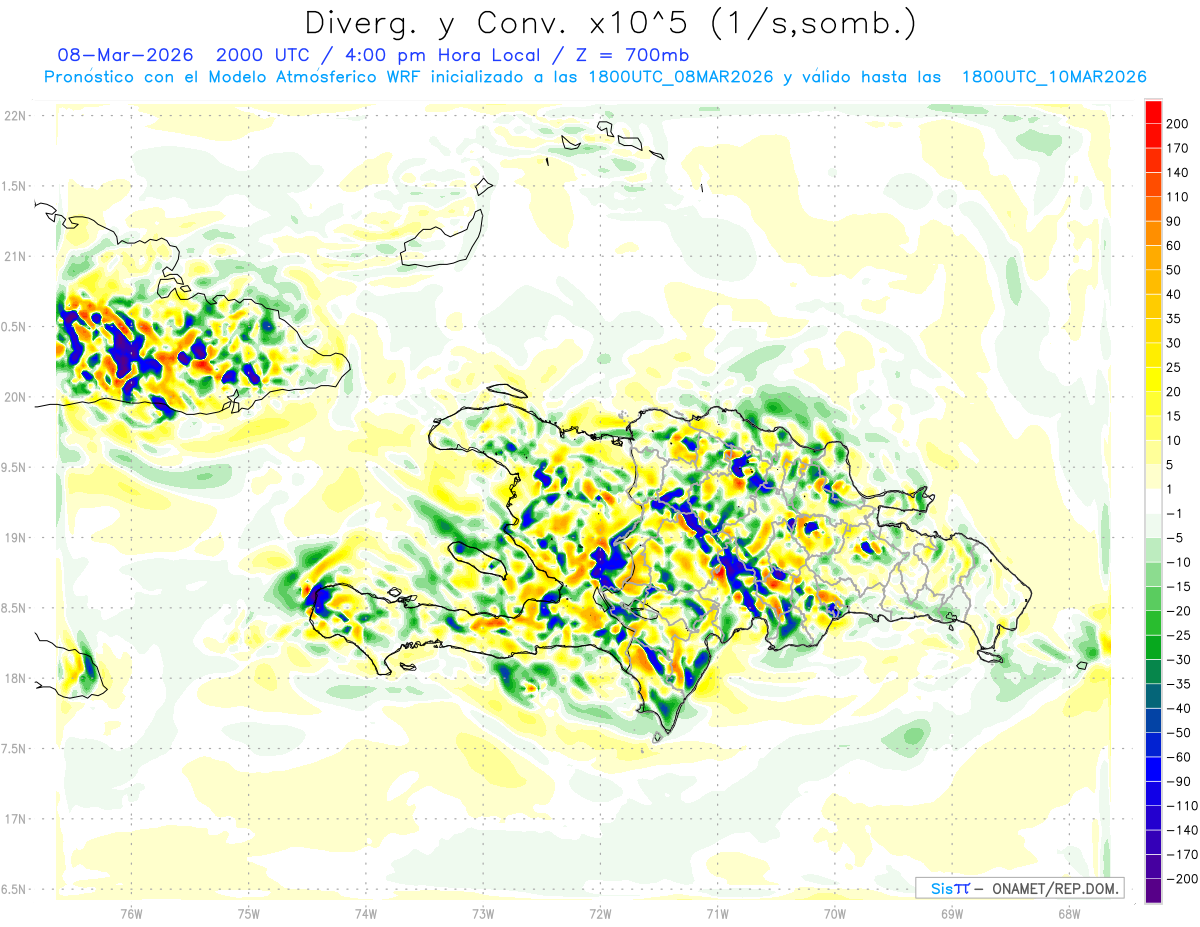
Task: Click the '76W' longitude label
Action: (x=131, y=914)
